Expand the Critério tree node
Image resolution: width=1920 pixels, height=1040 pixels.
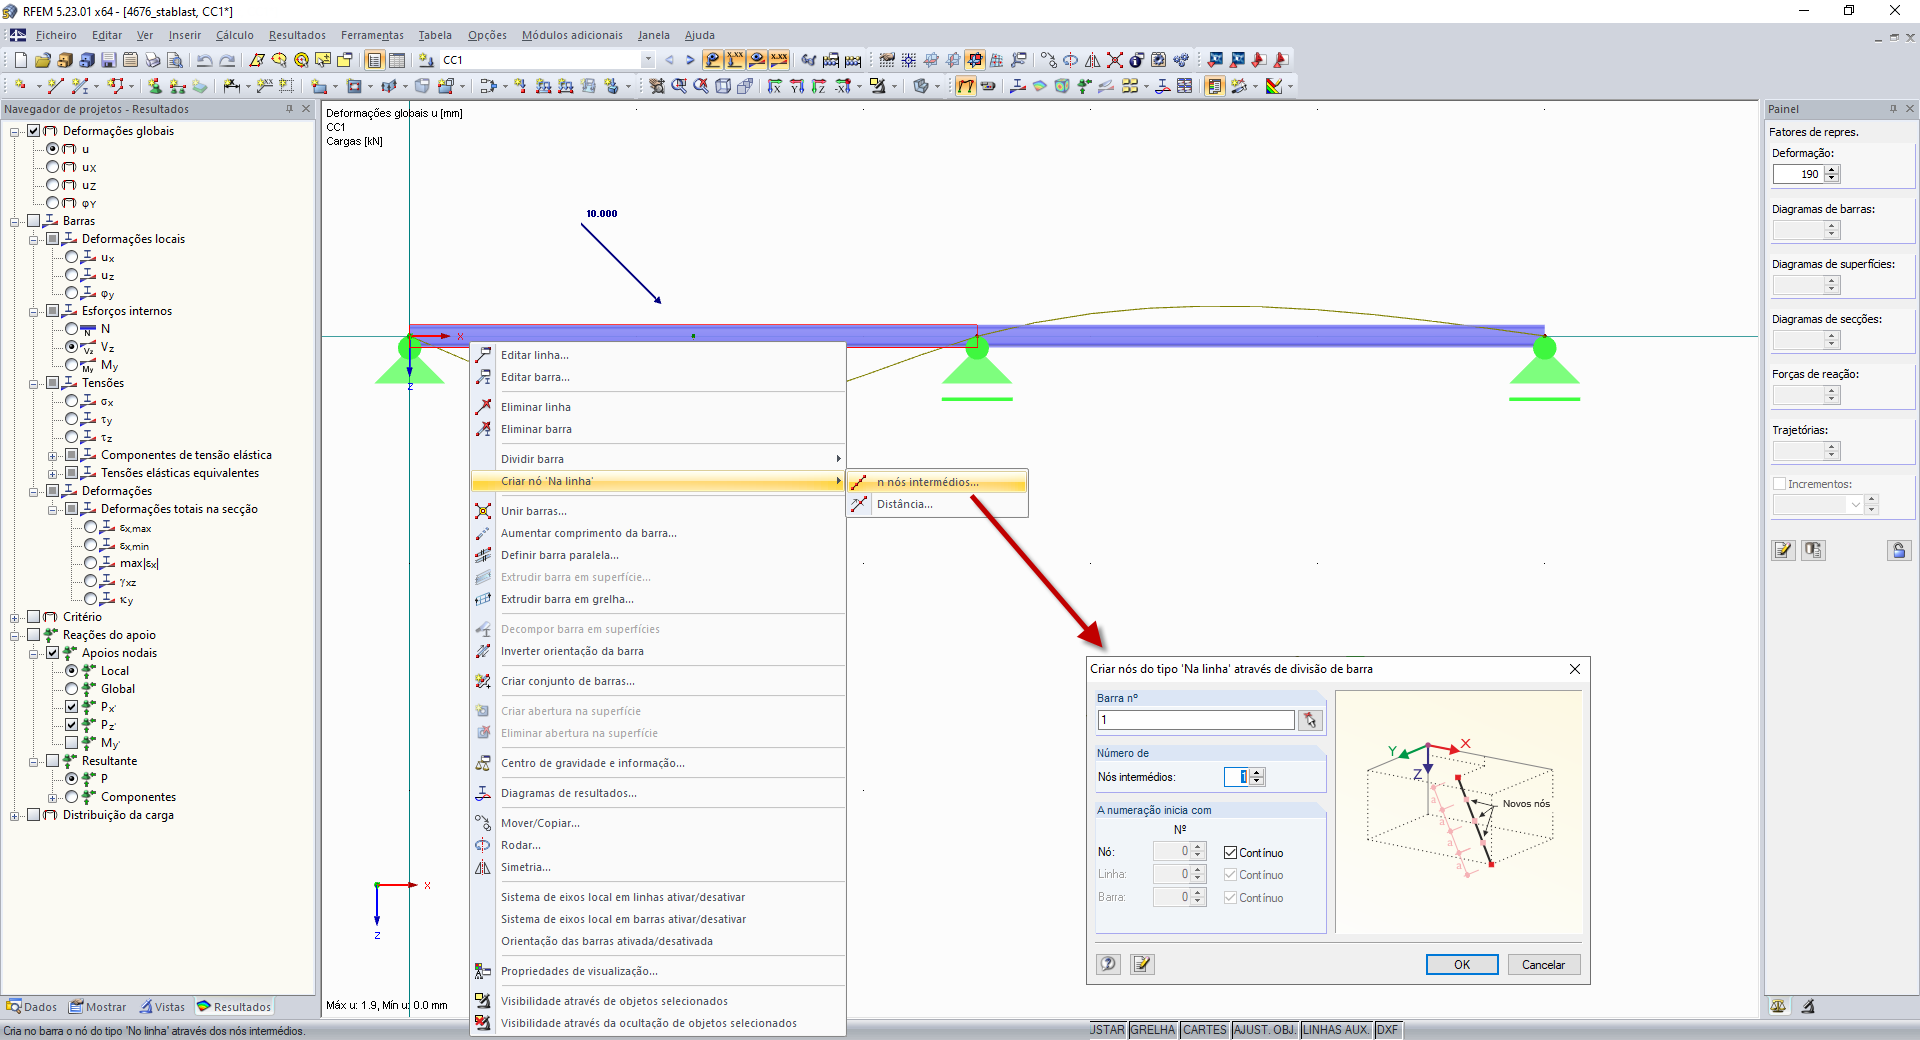click(x=15, y=617)
